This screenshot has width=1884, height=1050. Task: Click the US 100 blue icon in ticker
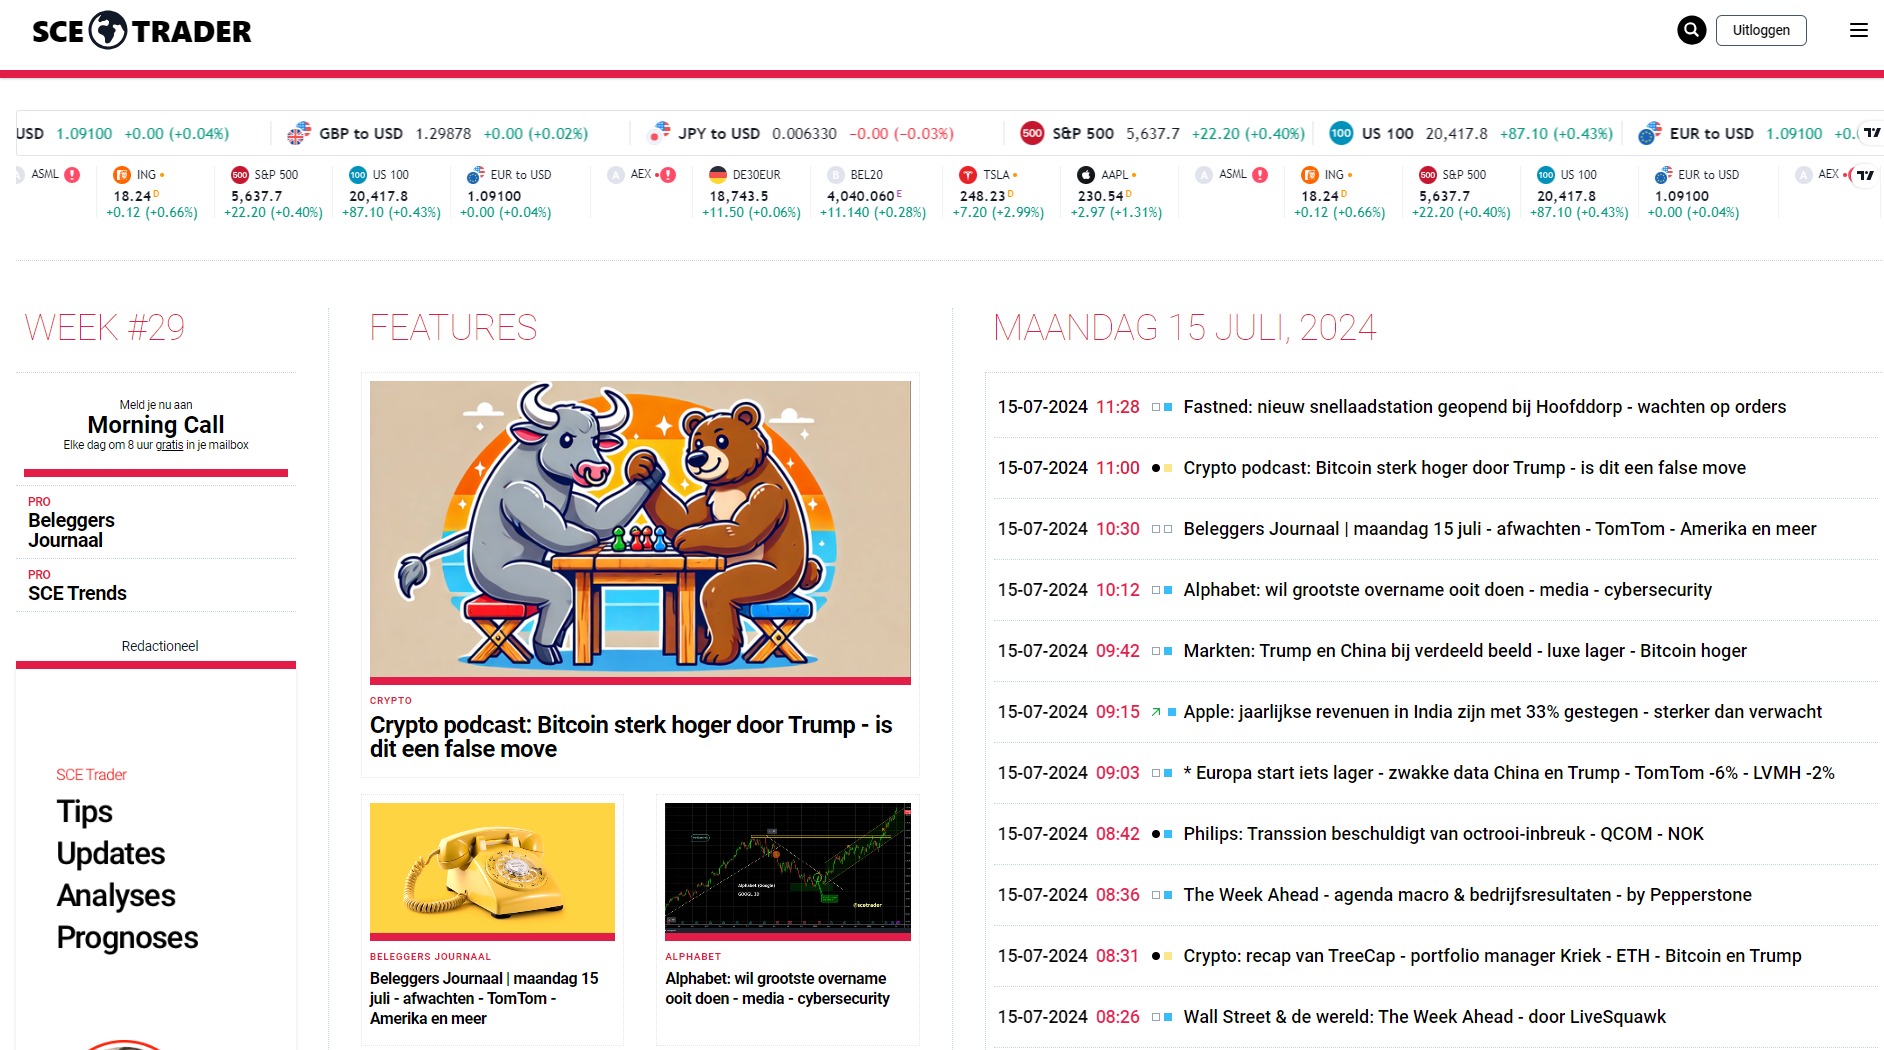[1341, 133]
